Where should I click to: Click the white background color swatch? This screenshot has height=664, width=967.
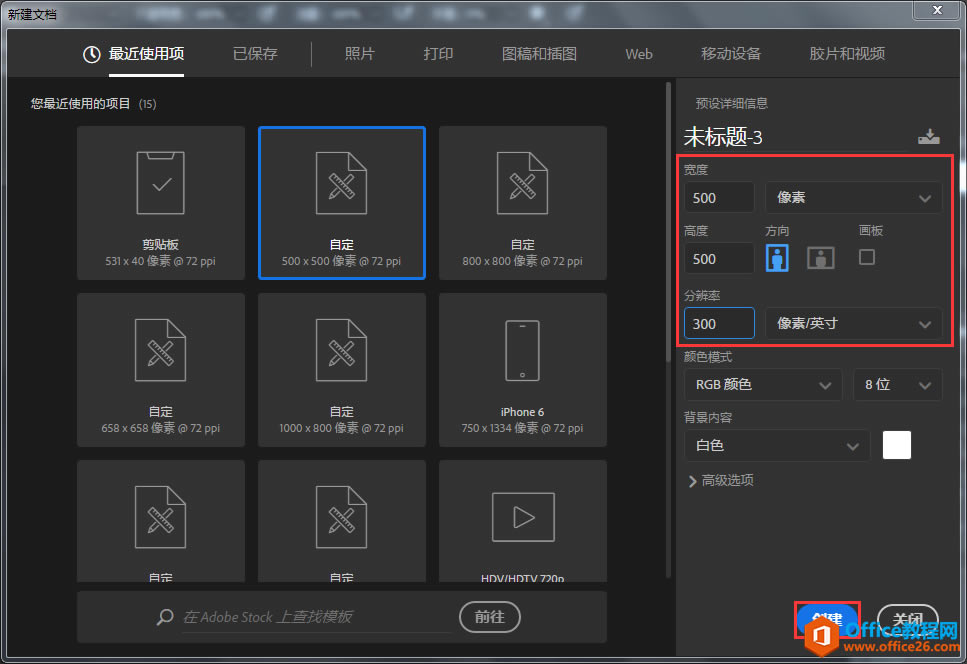click(897, 445)
